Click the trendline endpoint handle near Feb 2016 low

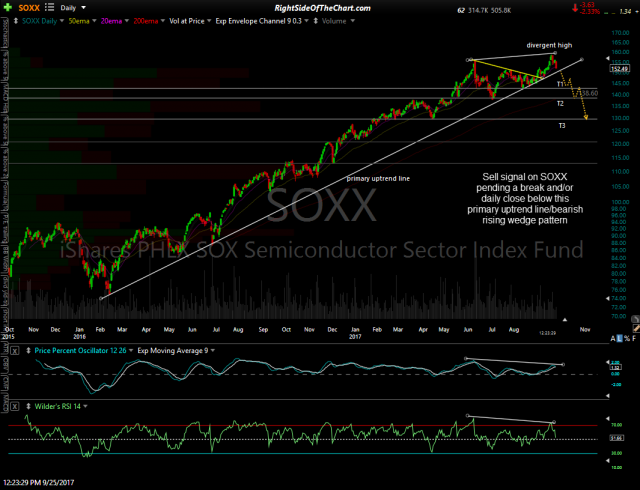(x=101, y=298)
